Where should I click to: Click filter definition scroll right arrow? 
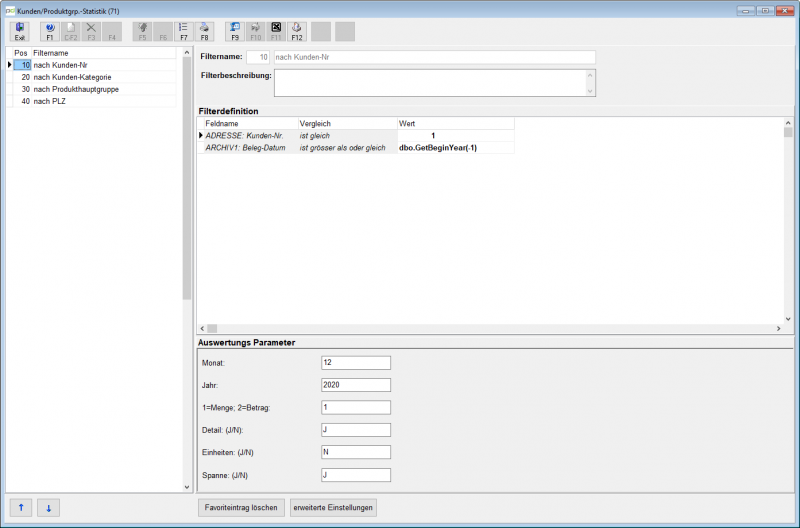coord(779,329)
